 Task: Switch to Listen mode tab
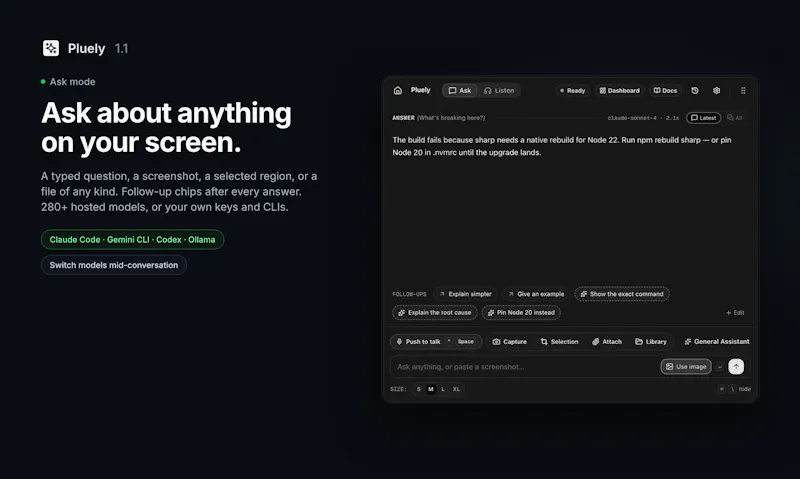coord(499,90)
